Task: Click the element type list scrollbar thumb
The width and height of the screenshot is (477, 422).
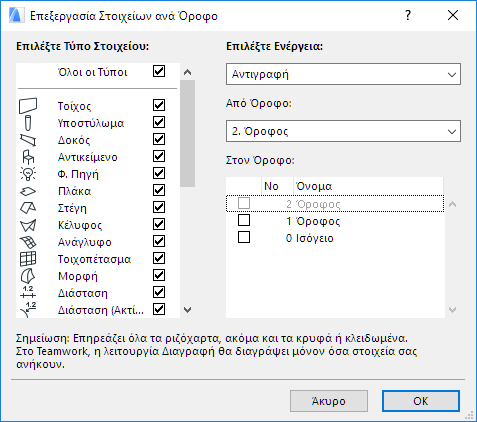Action: [x=188, y=133]
